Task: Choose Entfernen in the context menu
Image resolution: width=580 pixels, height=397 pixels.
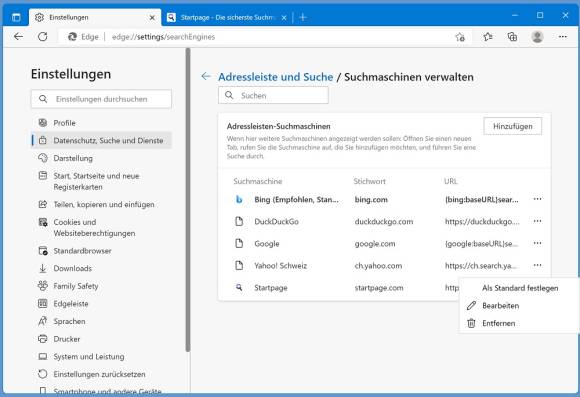Action: (x=520, y=323)
